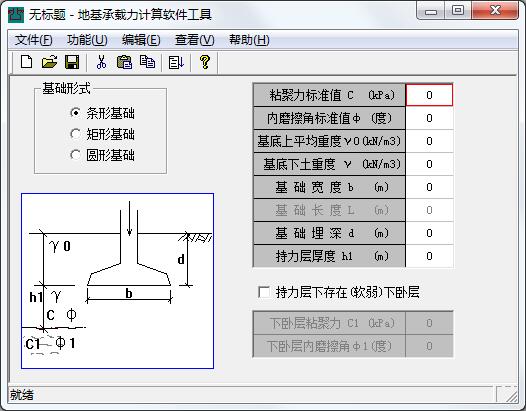
Task: Save using the floppy disk icon
Action: [x=72, y=62]
